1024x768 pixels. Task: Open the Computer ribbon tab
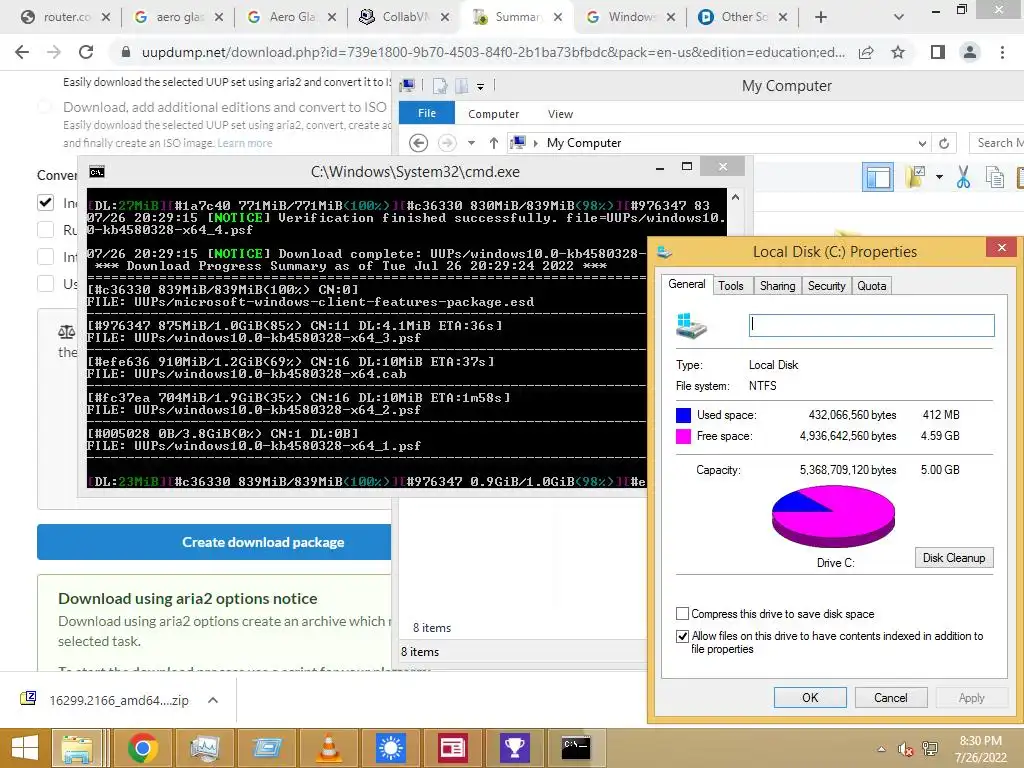(x=493, y=114)
